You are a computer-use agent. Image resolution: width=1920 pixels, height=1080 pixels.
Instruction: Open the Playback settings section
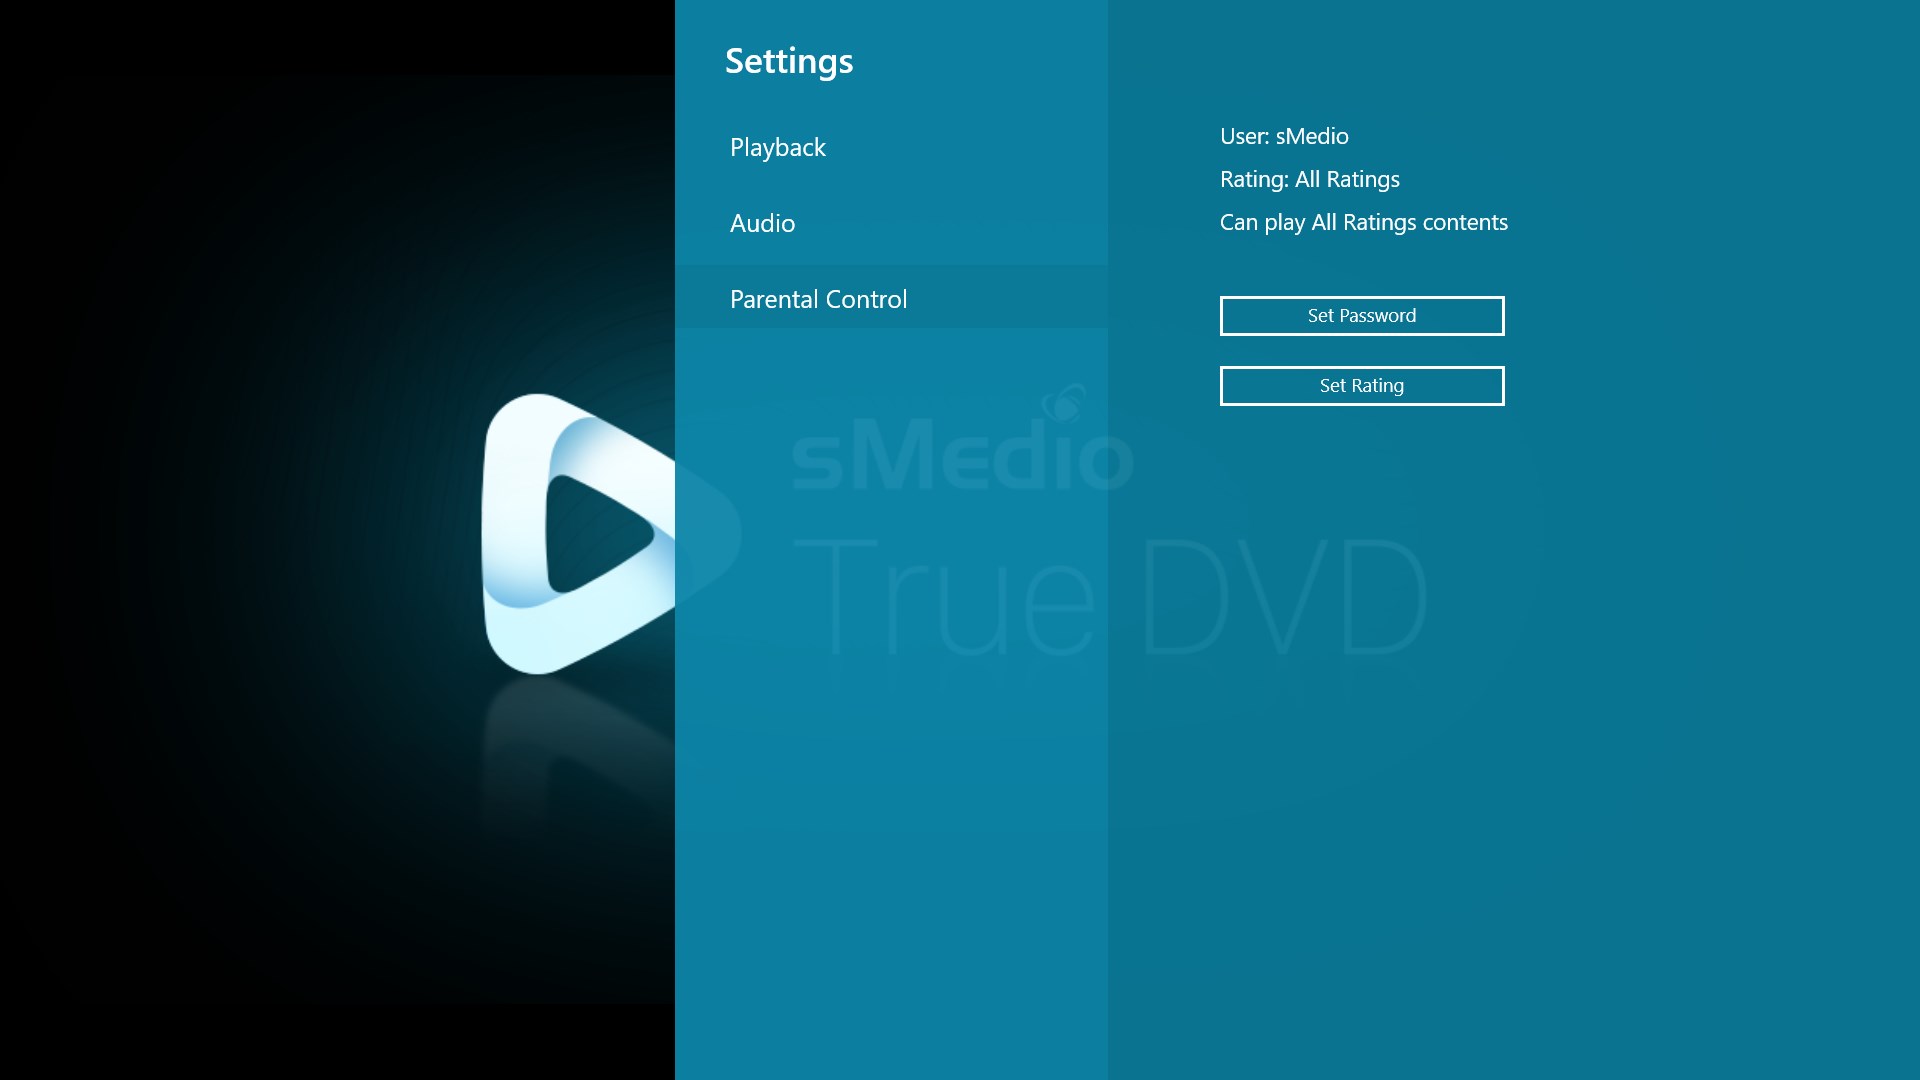777,147
